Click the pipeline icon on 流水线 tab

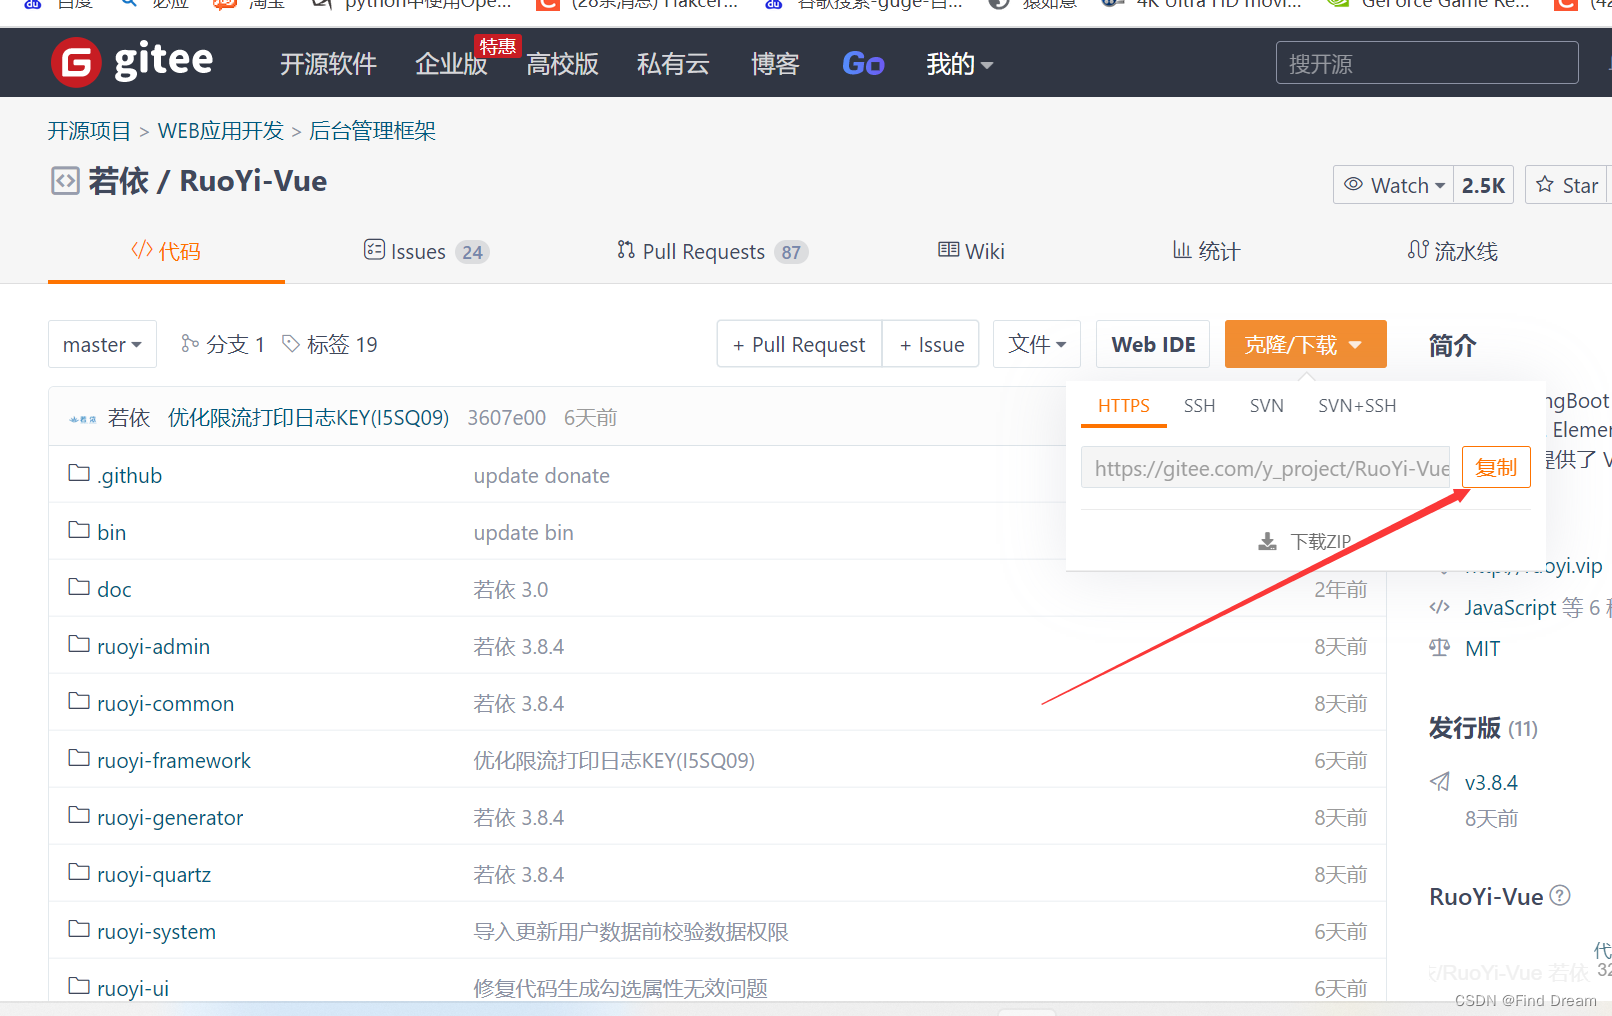point(1419,251)
